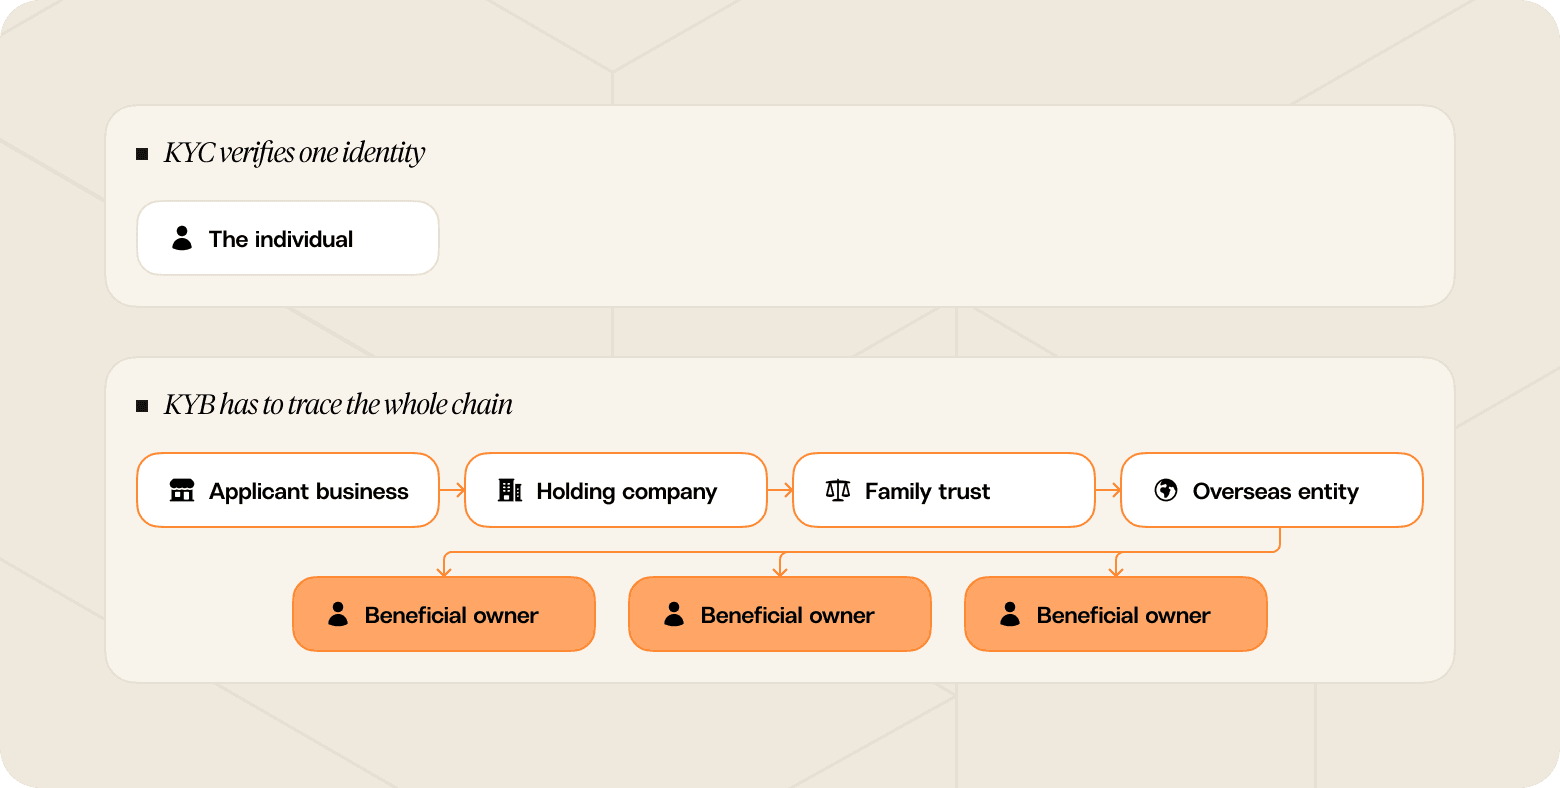Click the globe icon in Overseas entity
The height and width of the screenshot is (788, 1560).
coord(1166,490)
